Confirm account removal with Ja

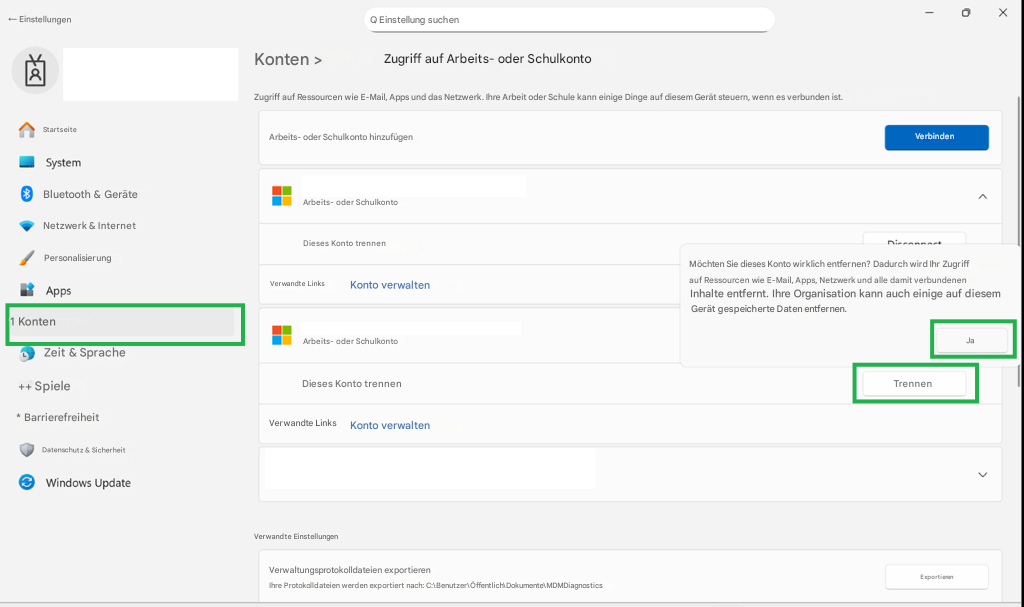tap(970, 339)
